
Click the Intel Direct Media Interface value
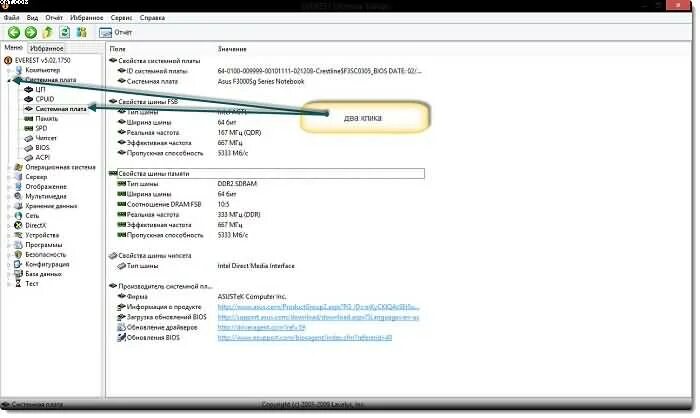tap(256, 266)
